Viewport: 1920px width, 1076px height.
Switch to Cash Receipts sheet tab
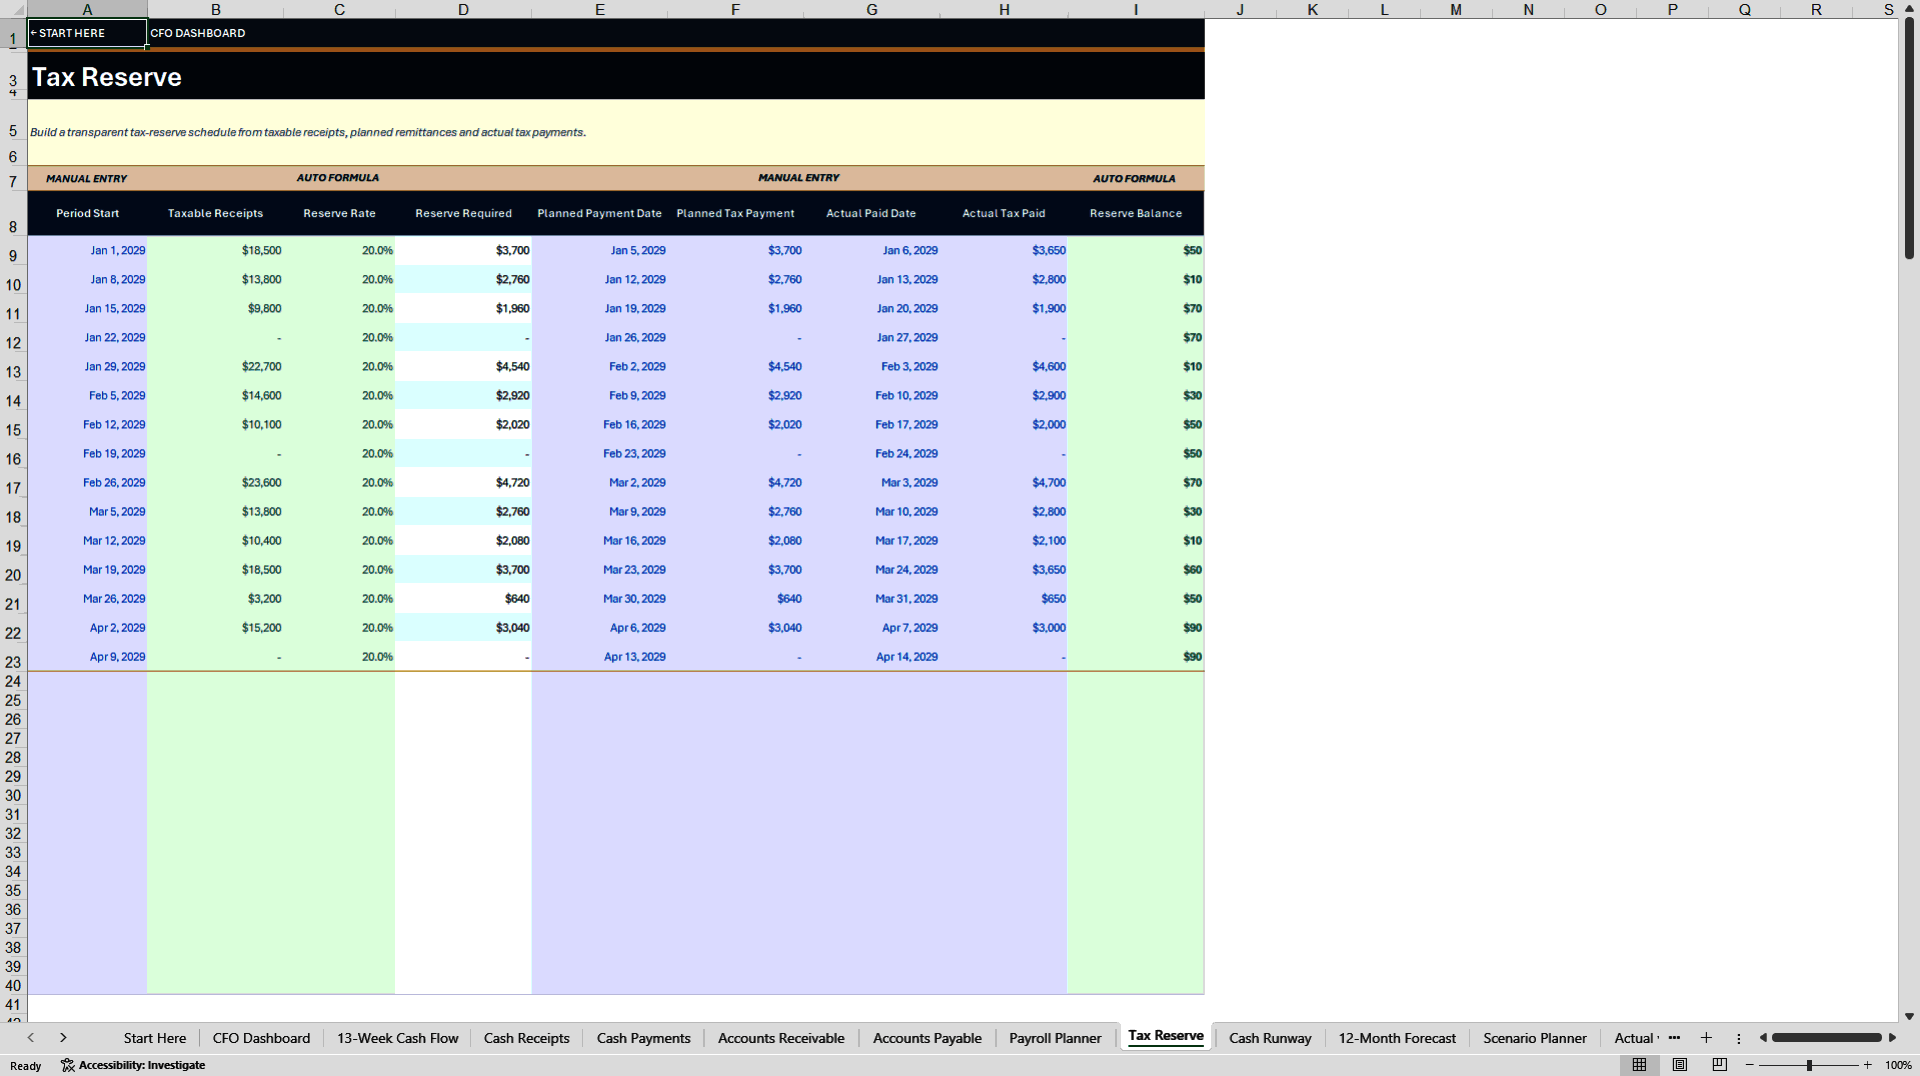pyautogui.click(x=526, y=1038)
